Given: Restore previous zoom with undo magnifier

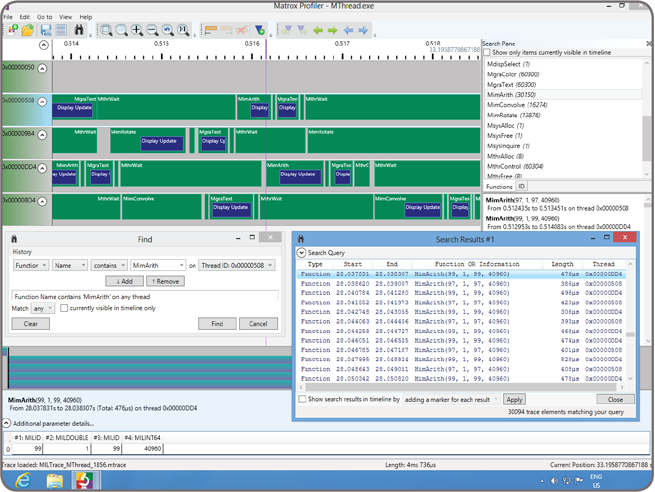Looking at the screenshot, I should click(168, 30).
